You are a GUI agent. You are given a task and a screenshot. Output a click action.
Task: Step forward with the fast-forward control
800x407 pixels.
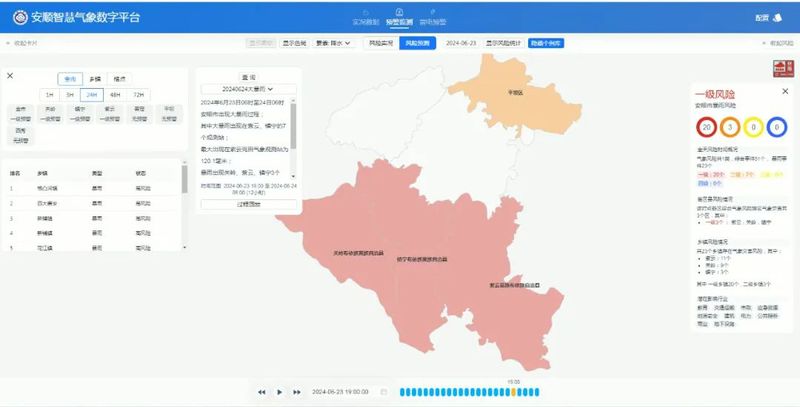(x=296, y=392)
